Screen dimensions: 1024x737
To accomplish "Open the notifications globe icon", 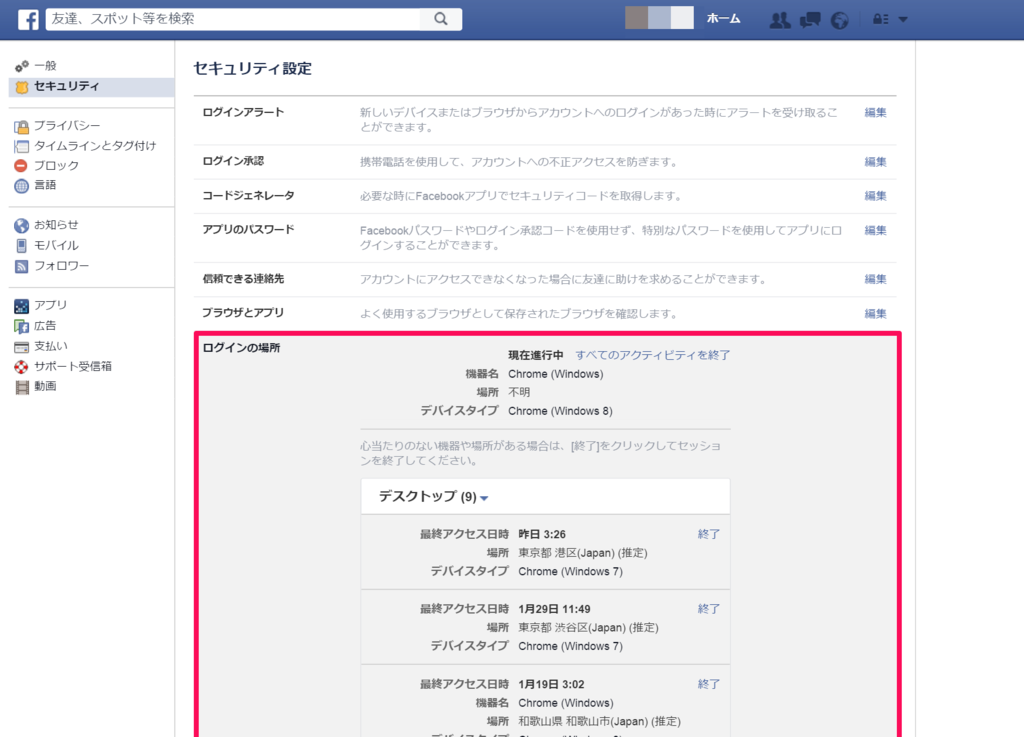I will pos(839,20).
